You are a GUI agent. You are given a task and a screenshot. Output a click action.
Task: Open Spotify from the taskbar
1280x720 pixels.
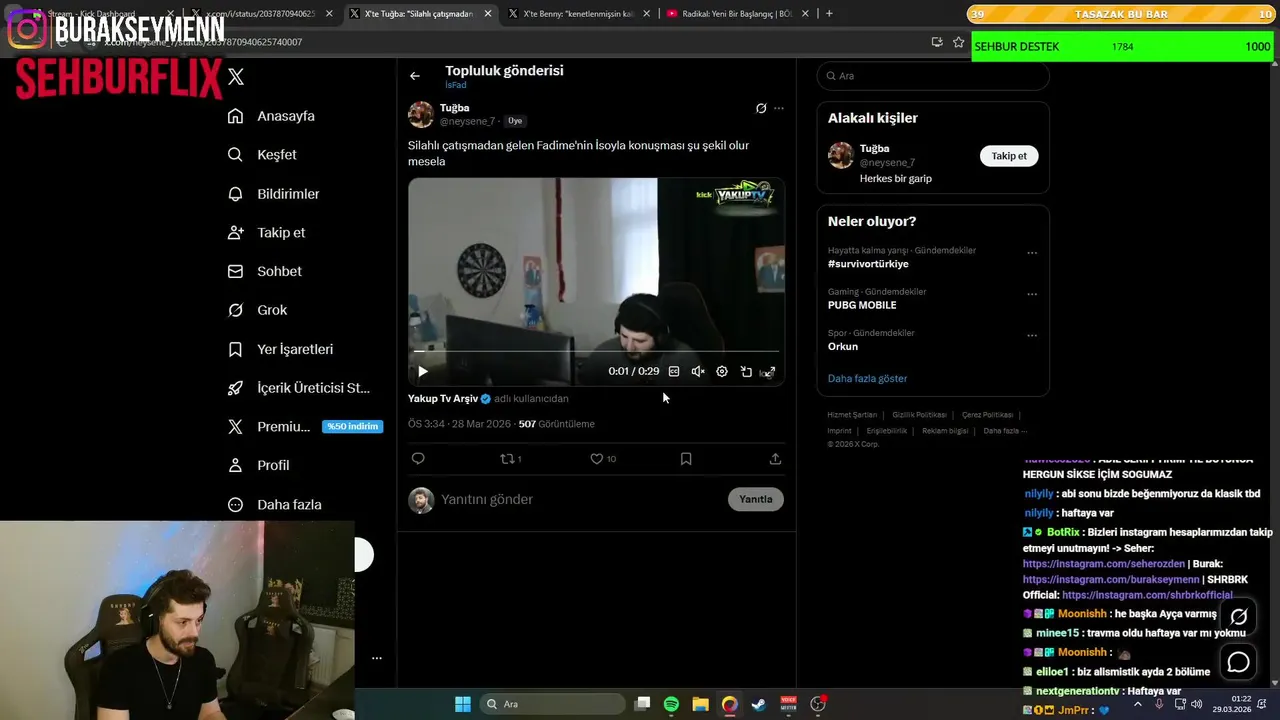[x=671, y=704]
